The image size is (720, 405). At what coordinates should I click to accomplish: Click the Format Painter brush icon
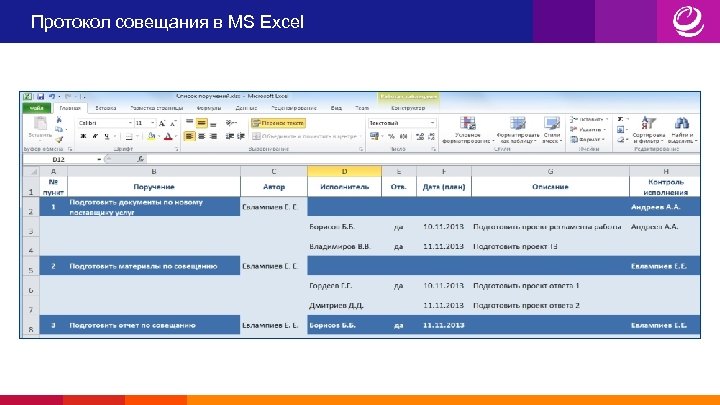click(59, 140)
